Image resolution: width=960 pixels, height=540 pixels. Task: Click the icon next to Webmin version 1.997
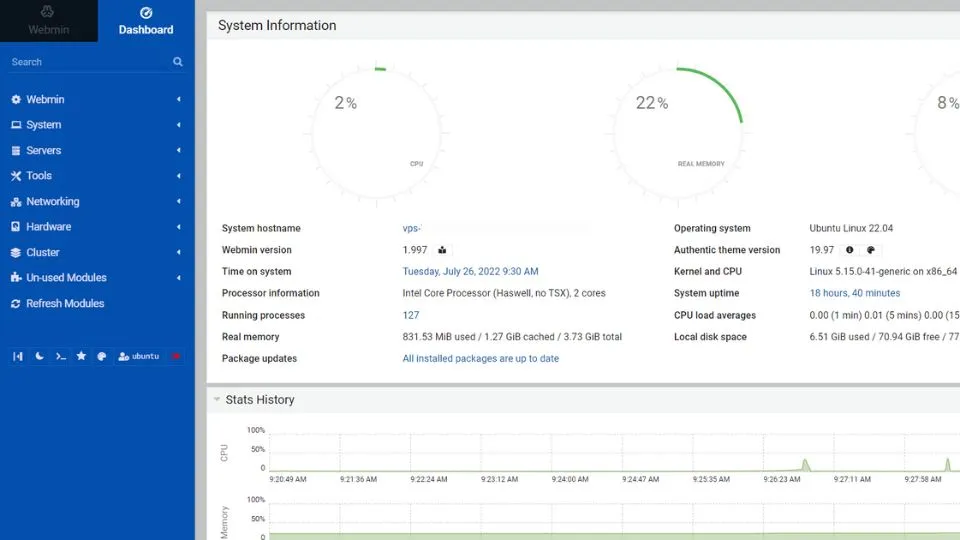pos(442,250)
